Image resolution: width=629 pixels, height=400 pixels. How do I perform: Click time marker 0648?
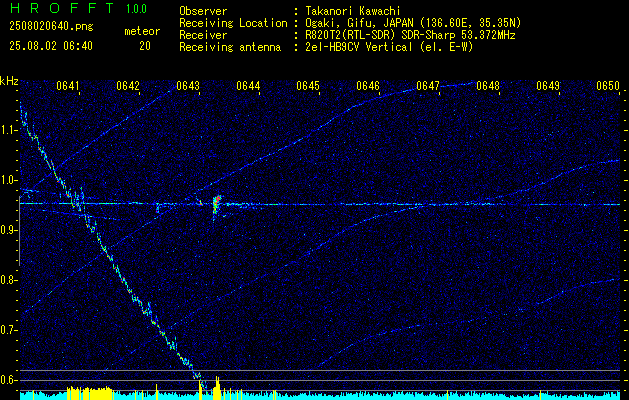click(488, 86)
